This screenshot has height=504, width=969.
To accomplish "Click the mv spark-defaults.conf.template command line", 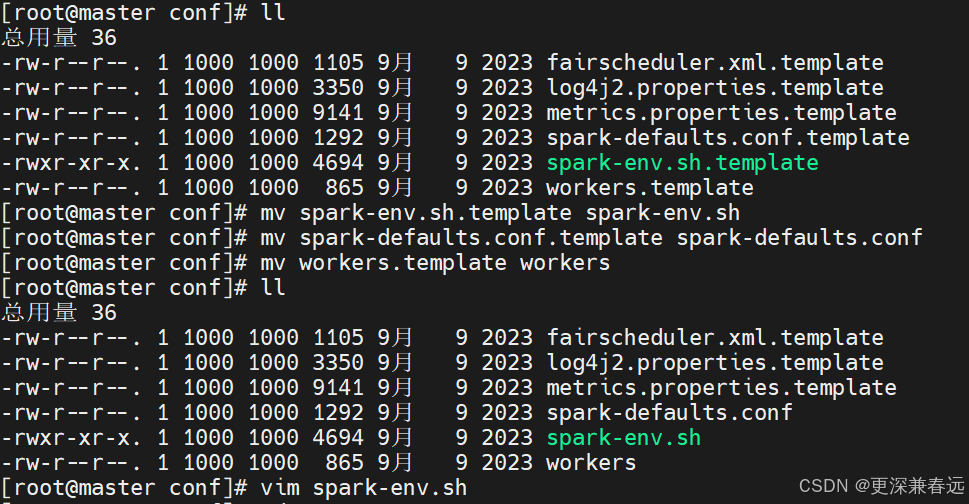I will click(x=591, y=238).
